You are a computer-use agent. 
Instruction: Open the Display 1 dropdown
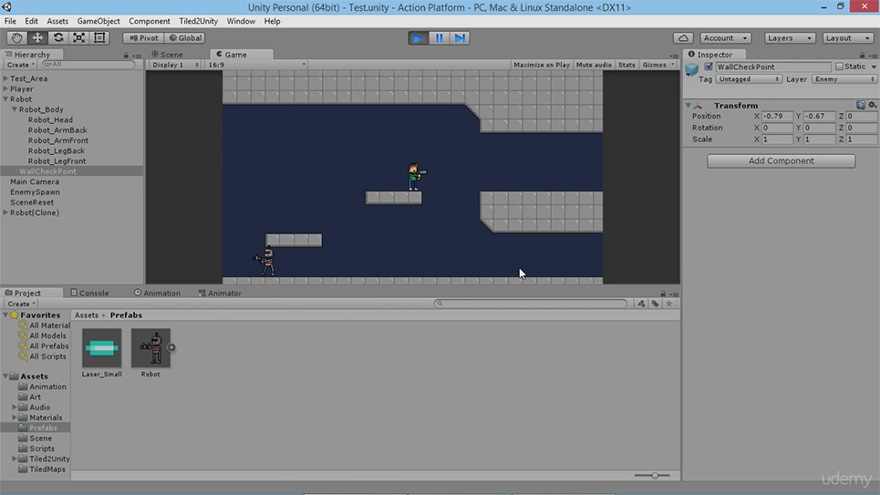(175, 65)
